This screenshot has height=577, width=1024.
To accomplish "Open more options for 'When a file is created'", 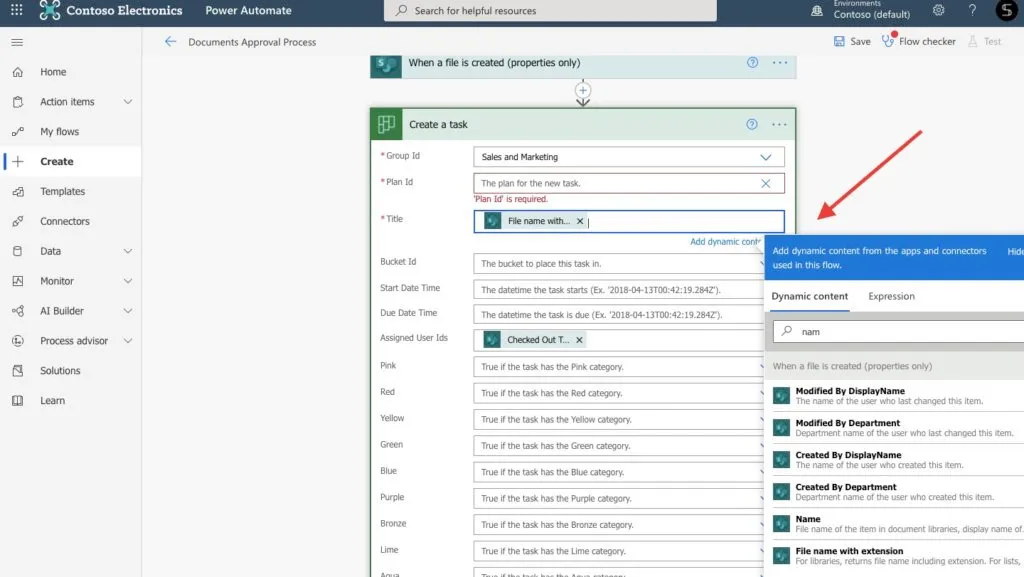I will pyautogui.click(x=780, y=63).
